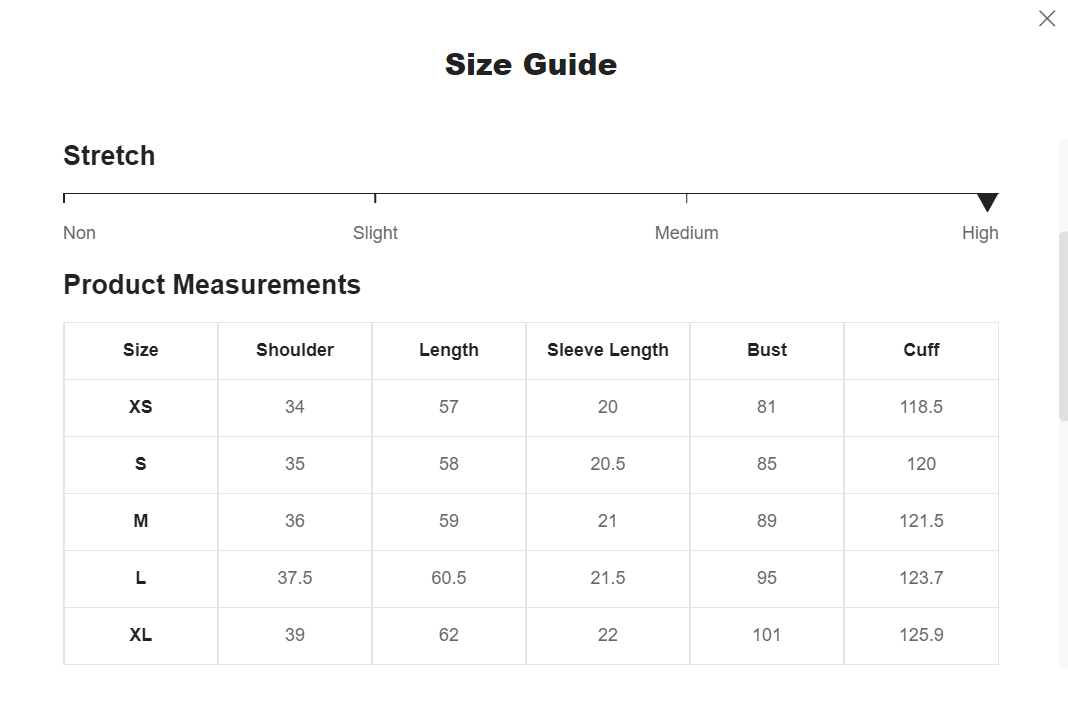The image size is (1068, 707).
Task: Select the Size column header
Action: [140, 350]
